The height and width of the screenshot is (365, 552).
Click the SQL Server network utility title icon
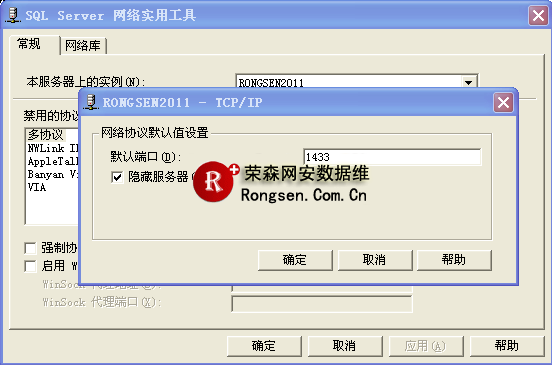click(13, 15)
